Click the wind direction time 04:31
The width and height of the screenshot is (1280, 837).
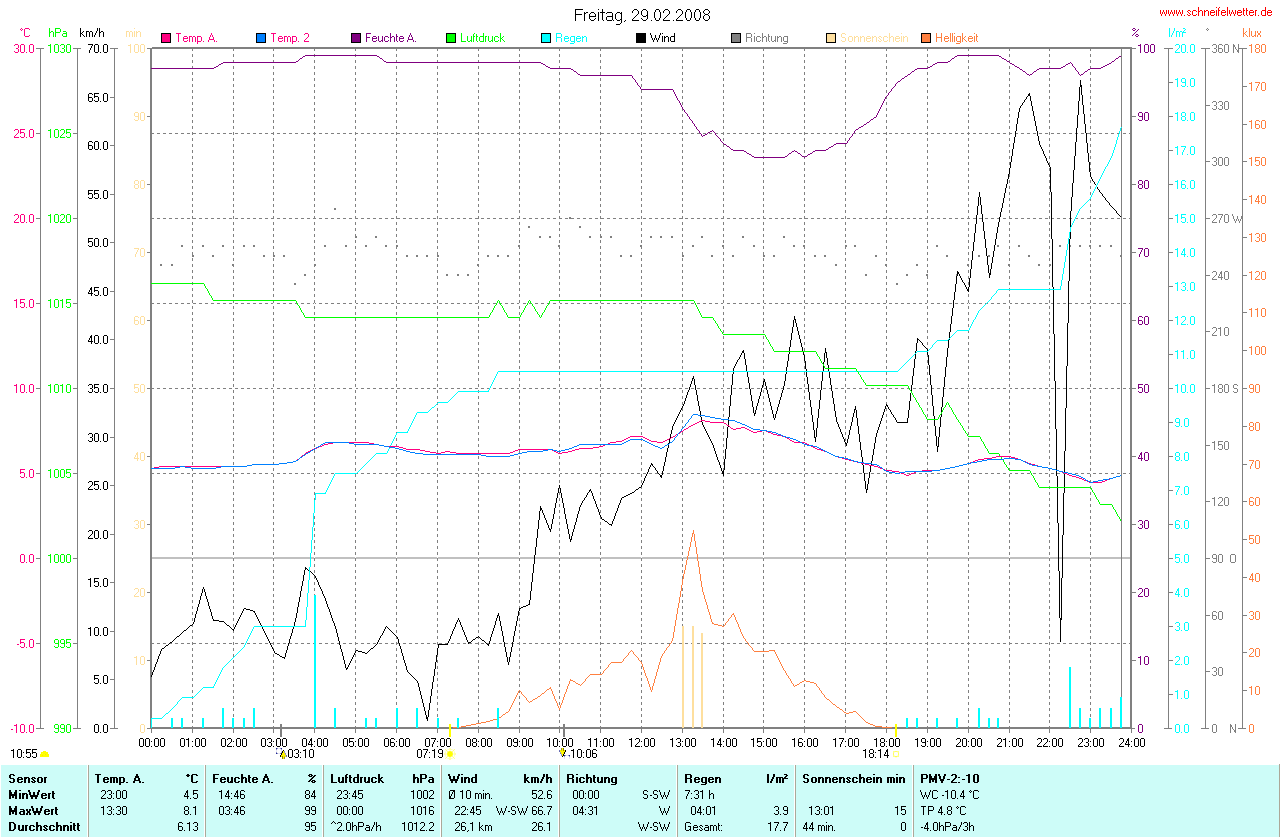pos(586,810)
